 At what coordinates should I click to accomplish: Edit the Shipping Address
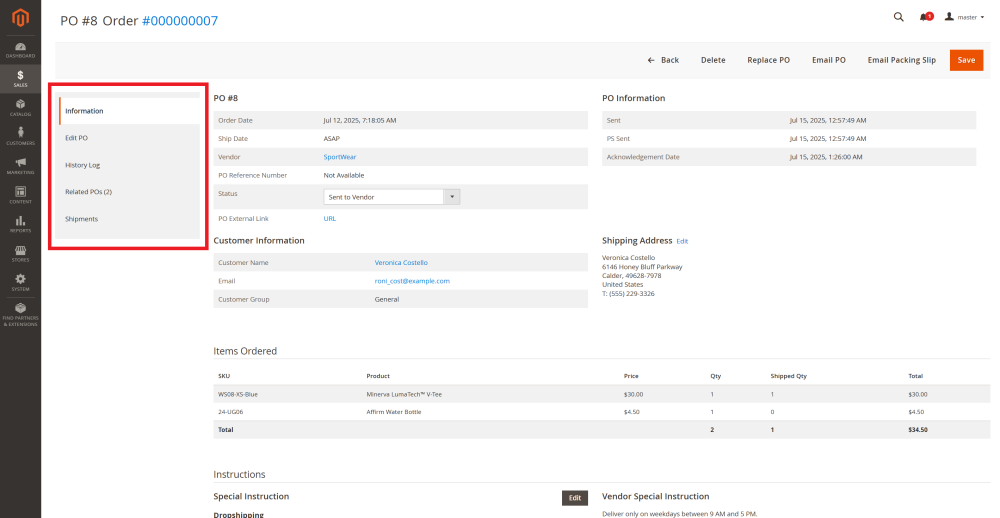point(682,242)
